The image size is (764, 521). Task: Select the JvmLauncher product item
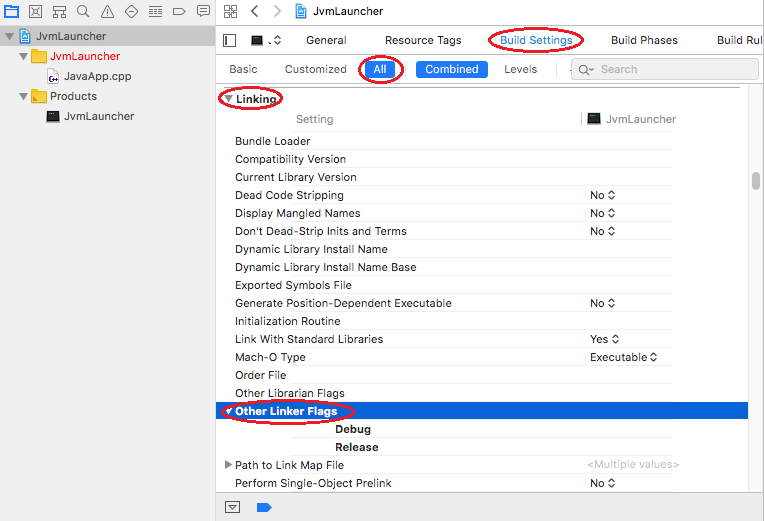coord(99,116)
